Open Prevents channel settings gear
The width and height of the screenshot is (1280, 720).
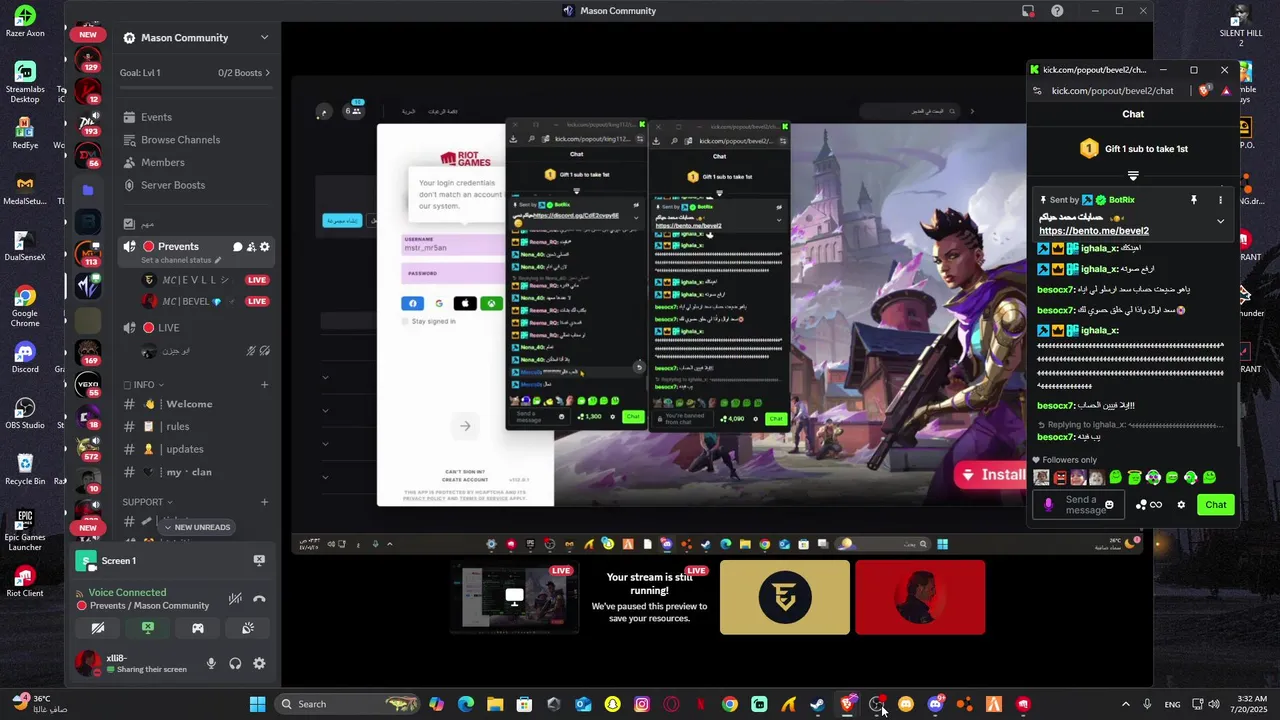click(x=264, y=247)
